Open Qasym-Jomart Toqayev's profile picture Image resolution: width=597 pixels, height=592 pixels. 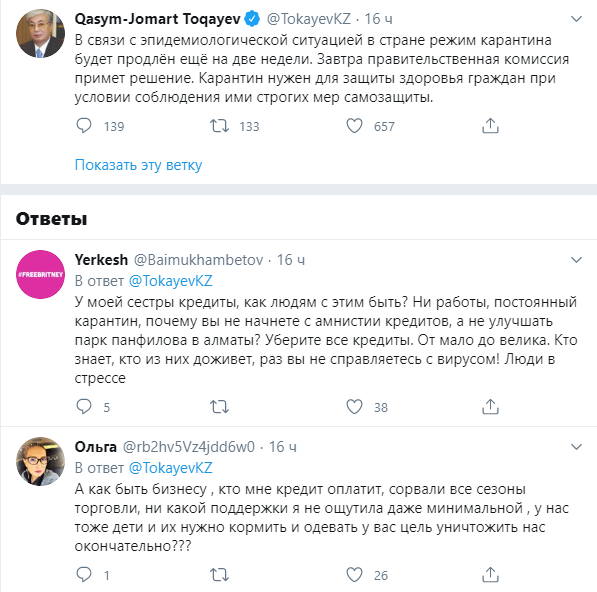(x=40, y=34)
